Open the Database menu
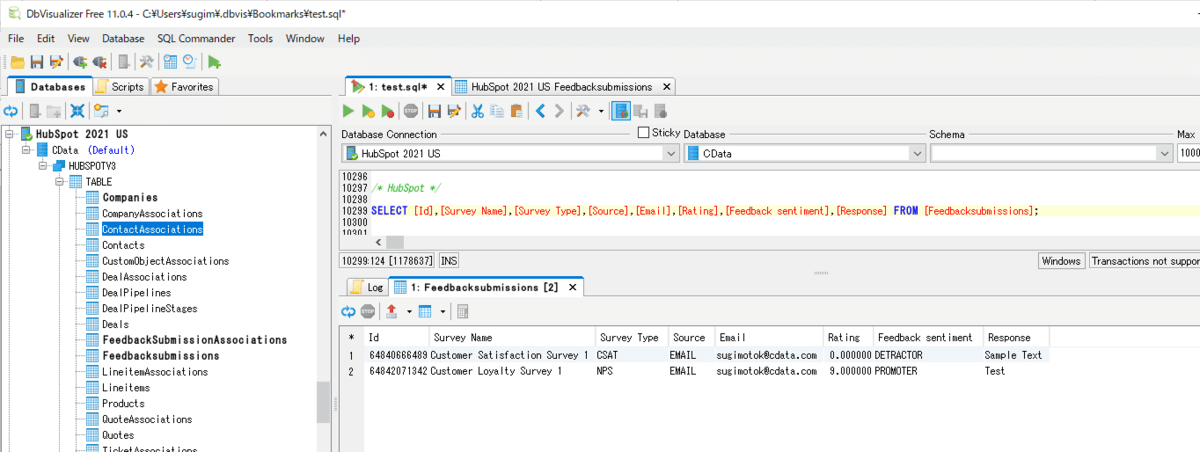The height and width of the screenshot is (452, 1200). click(123, 38)
